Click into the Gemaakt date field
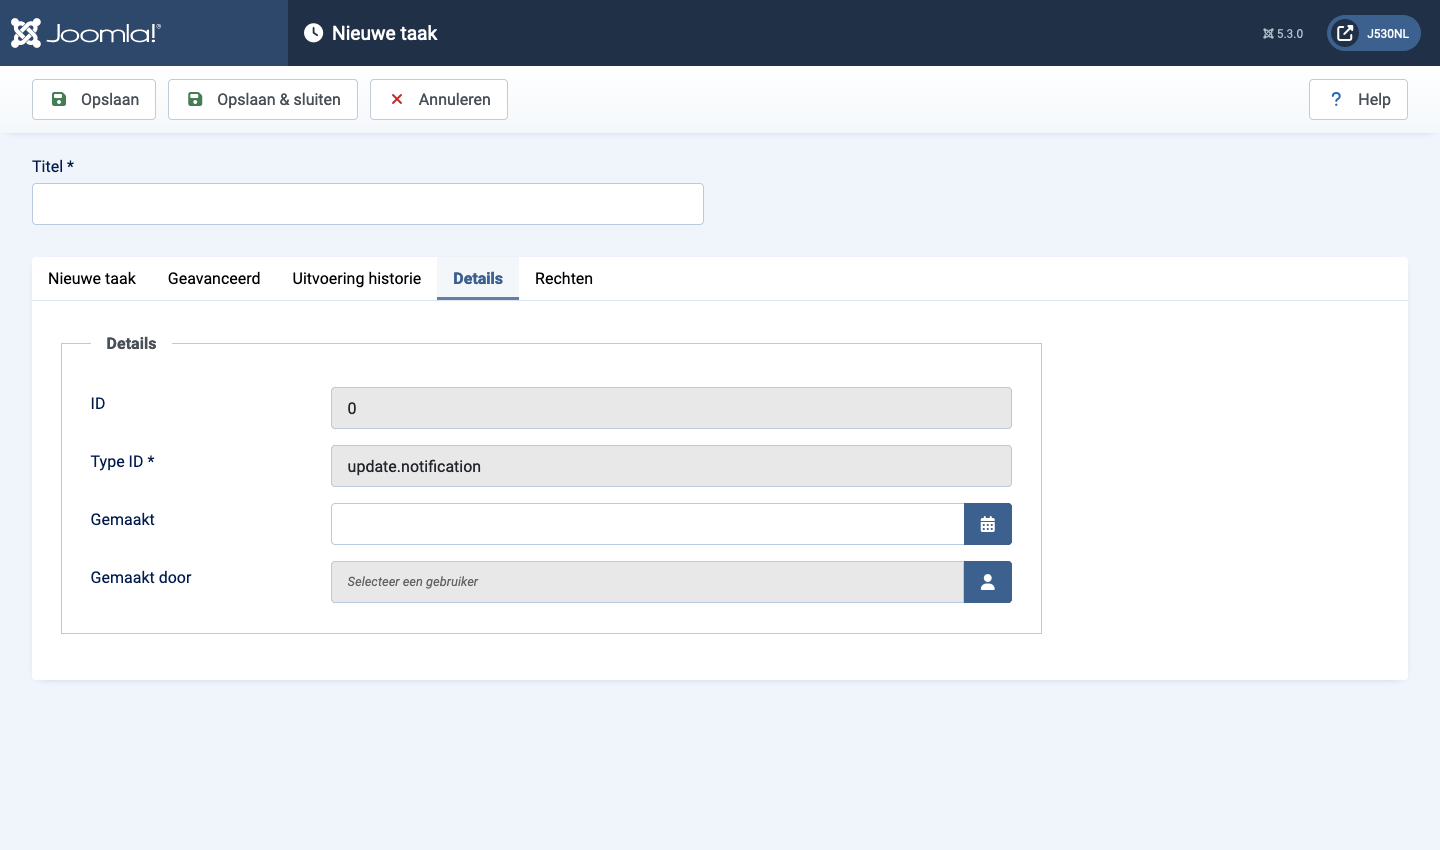The height and width of the screenshot is (850, 1440). coord(647,524)
